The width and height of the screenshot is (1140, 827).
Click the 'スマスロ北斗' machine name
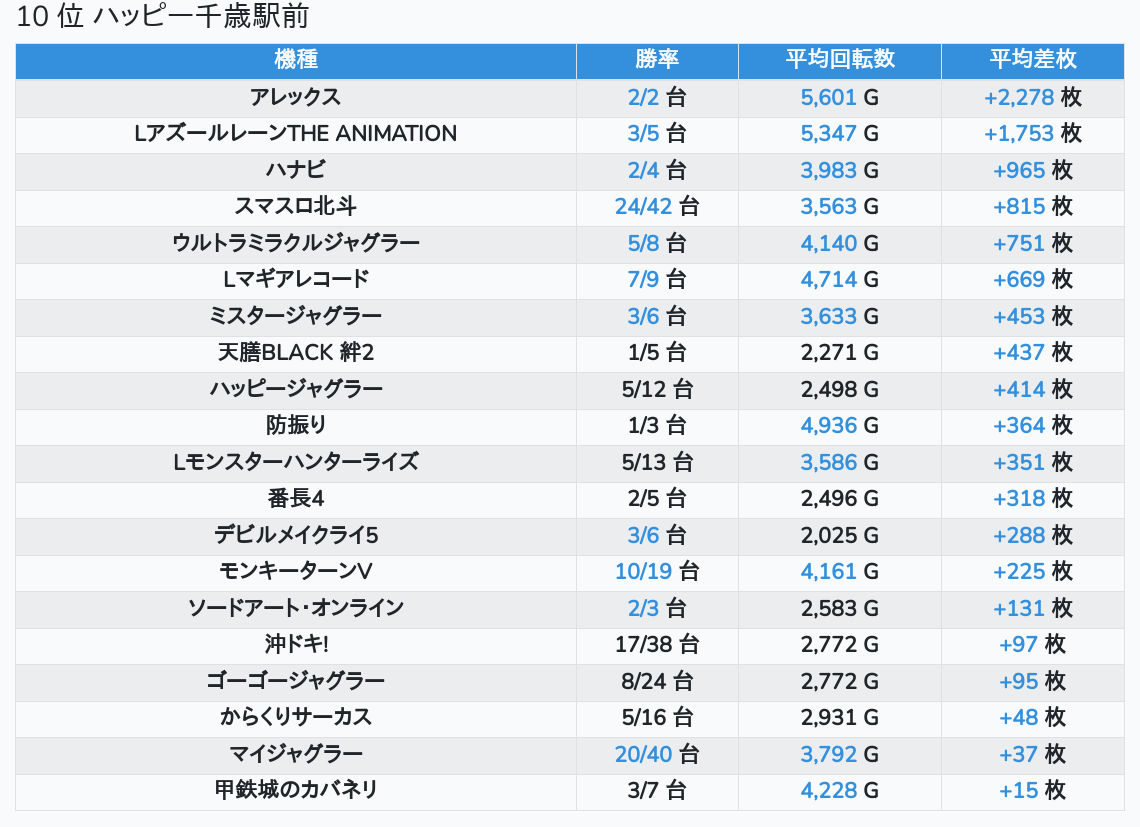(x=296, y=207)
